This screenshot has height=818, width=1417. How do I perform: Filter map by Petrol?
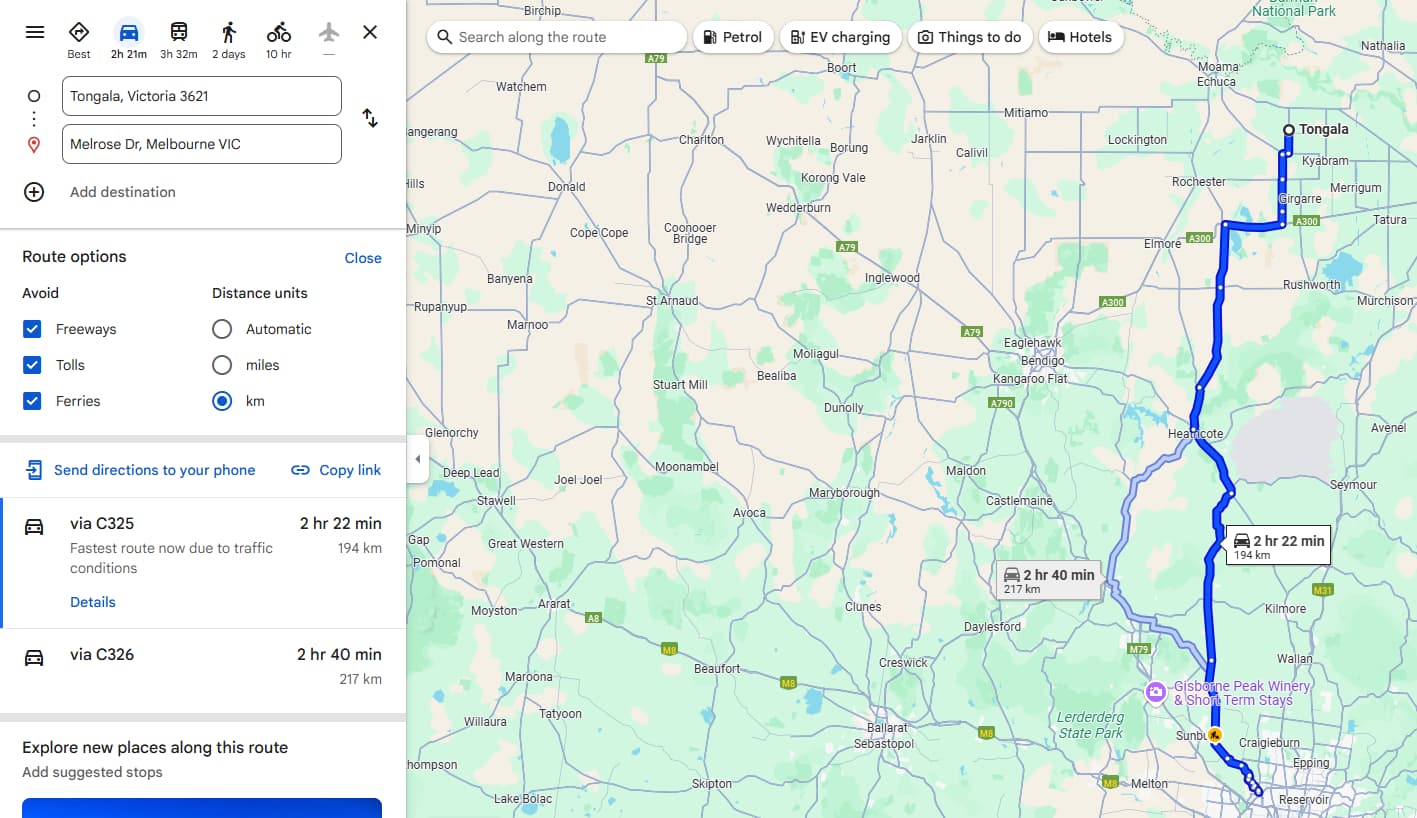733,37
